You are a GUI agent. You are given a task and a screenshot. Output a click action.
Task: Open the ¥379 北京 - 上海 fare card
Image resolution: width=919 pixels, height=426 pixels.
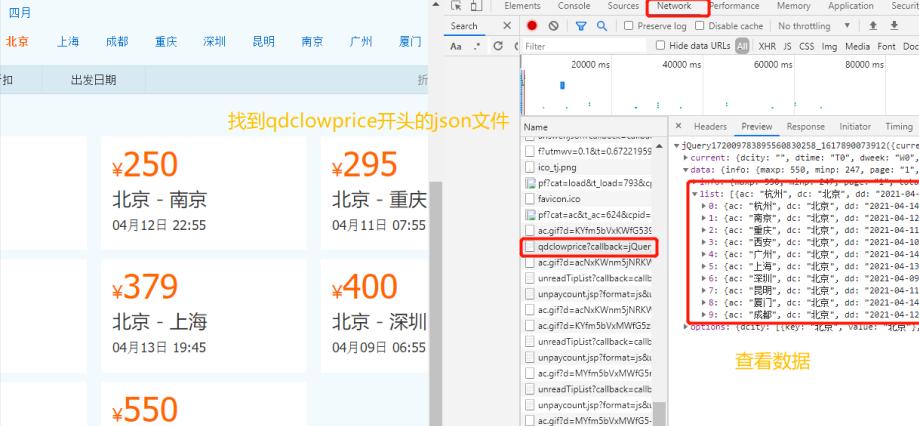(x=203, y=315)
